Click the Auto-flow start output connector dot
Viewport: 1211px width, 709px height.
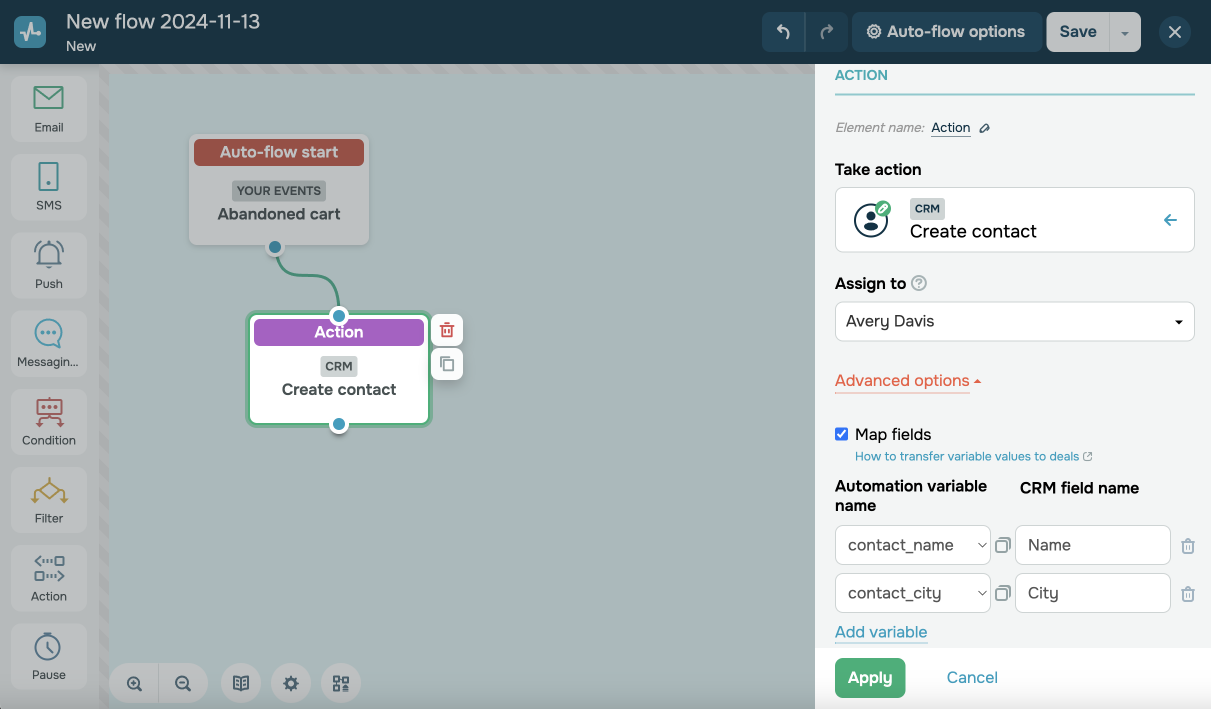(275, 247)
